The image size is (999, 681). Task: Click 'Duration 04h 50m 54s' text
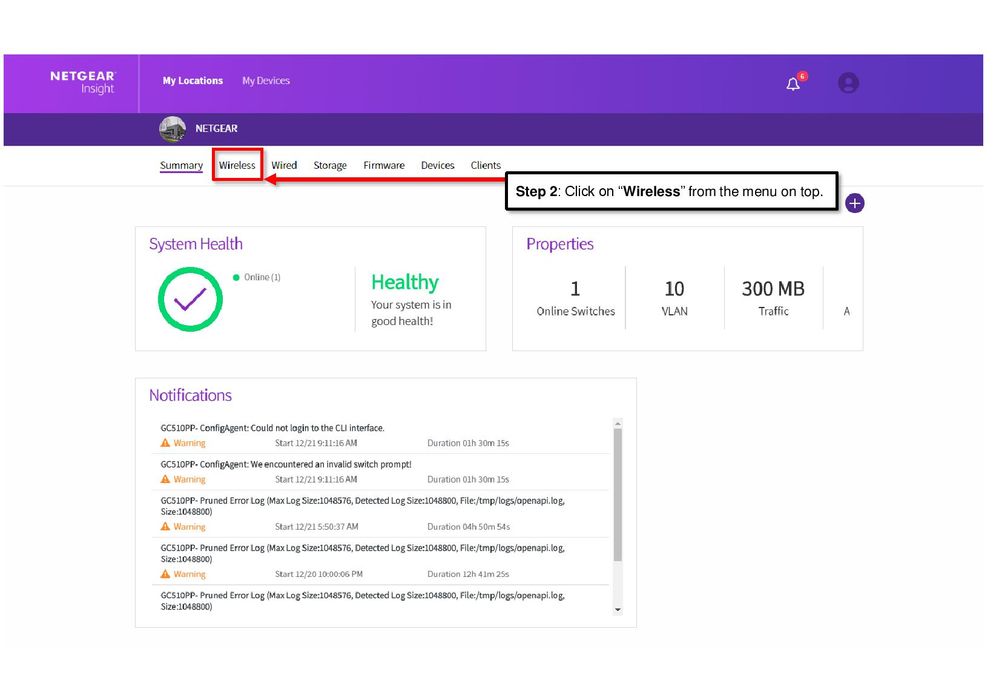tap(468, 527)
